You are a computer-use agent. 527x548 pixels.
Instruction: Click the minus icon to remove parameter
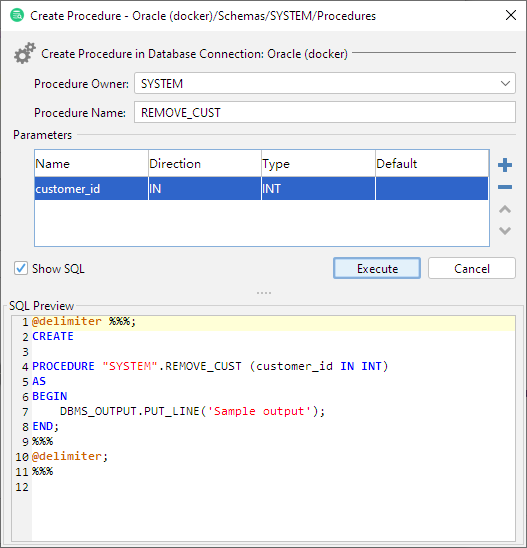click(x=505, y=187)
